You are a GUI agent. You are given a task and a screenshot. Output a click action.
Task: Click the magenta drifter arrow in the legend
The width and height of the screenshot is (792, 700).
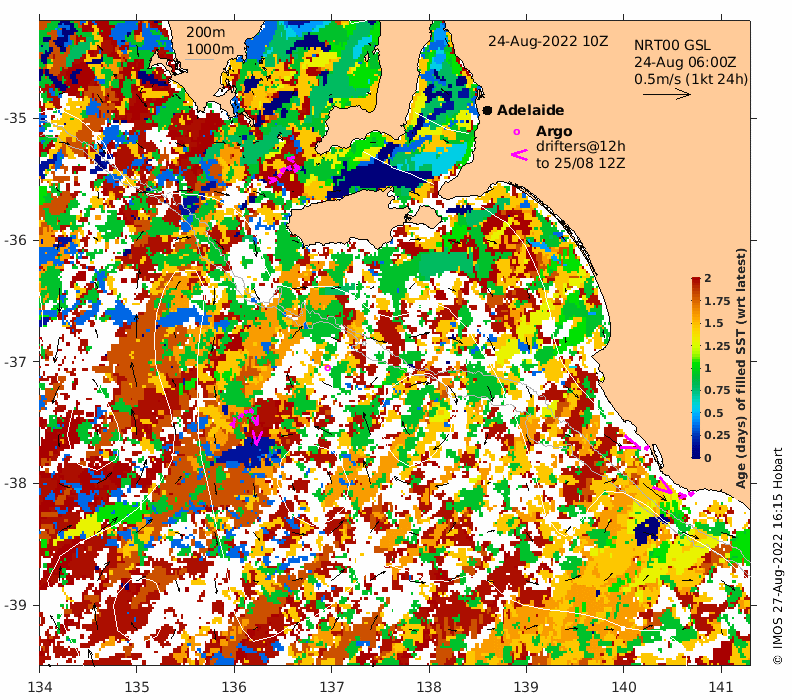click(x=519, y=155)
